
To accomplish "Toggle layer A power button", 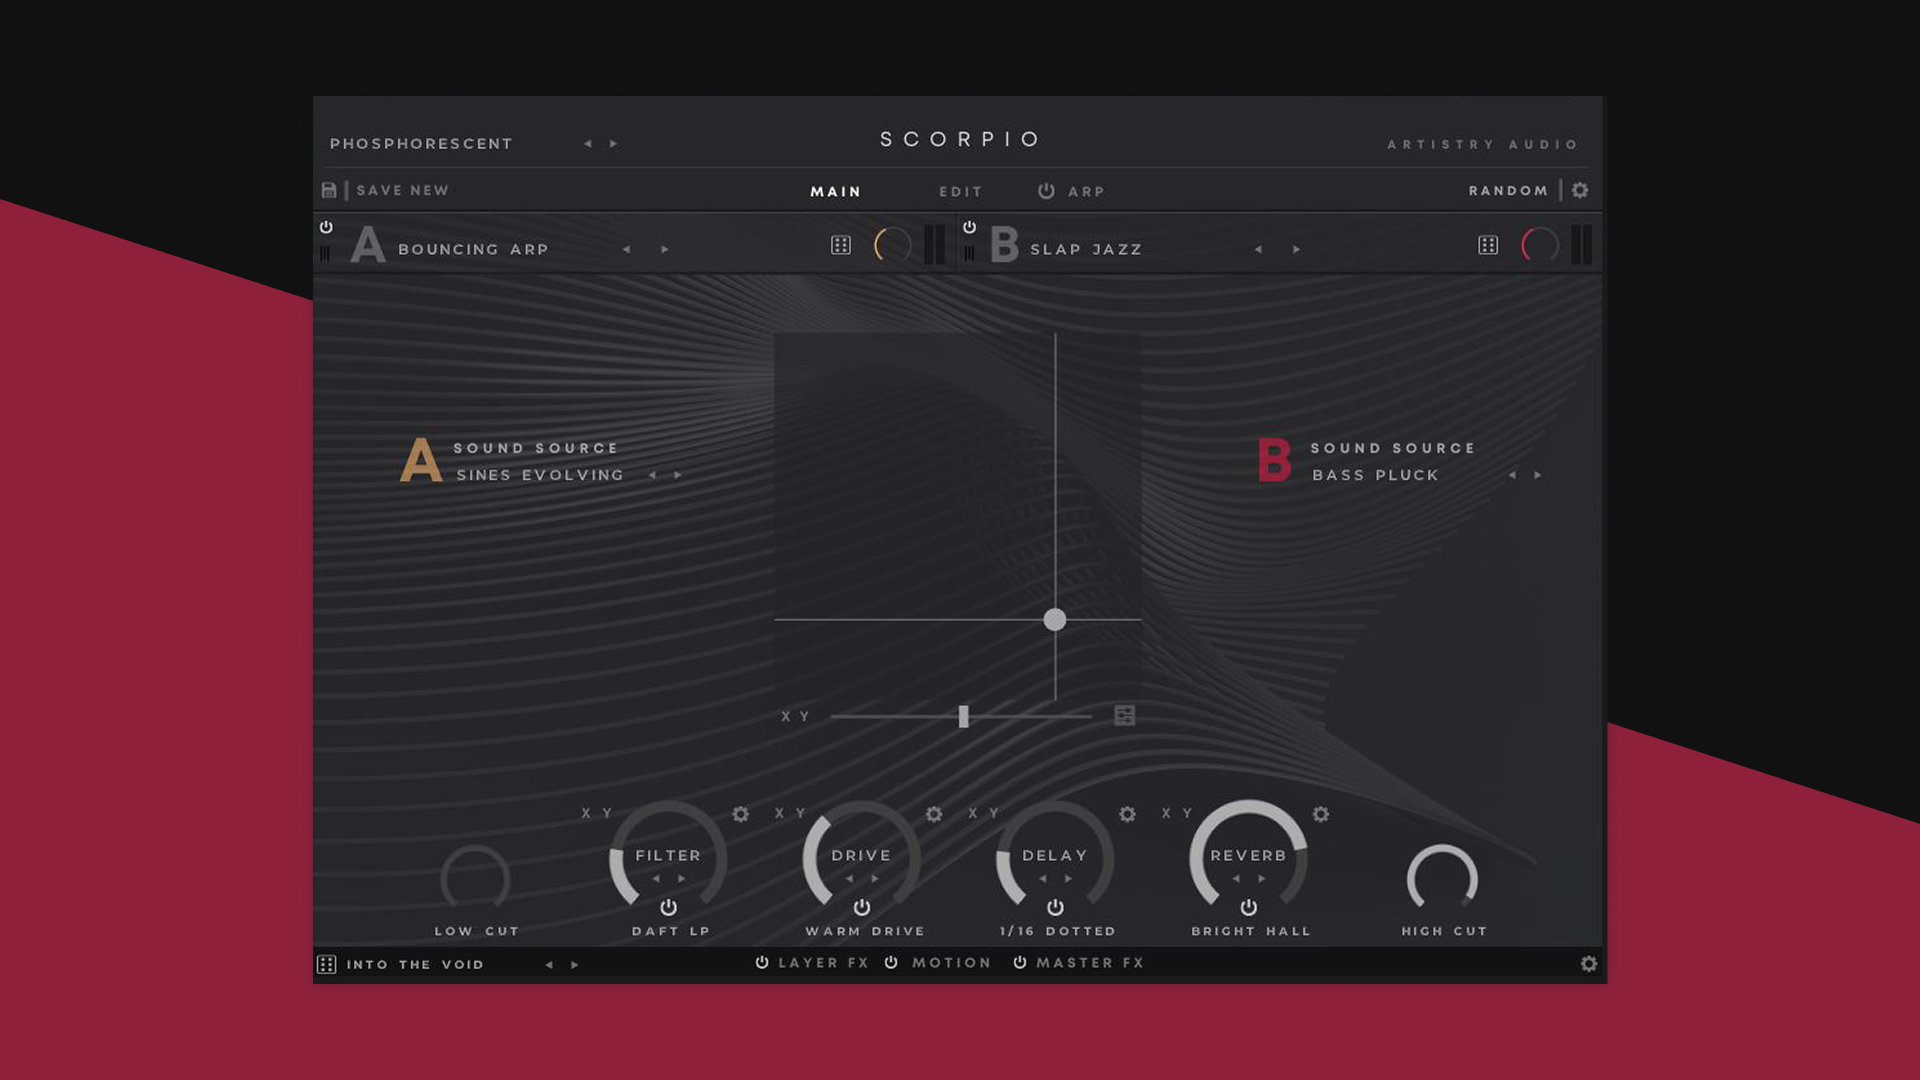I will [326, 227].
